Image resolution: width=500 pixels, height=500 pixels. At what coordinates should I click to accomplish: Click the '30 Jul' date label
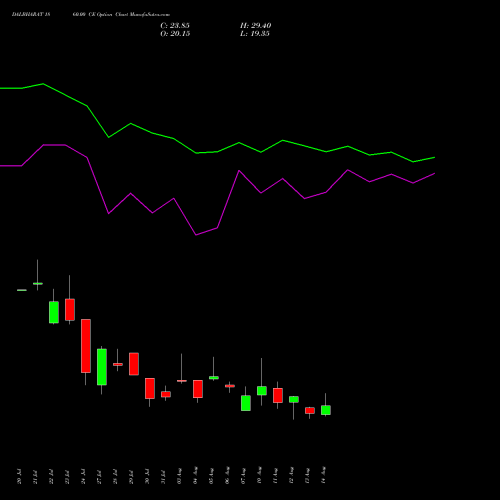tap(147, 477)
